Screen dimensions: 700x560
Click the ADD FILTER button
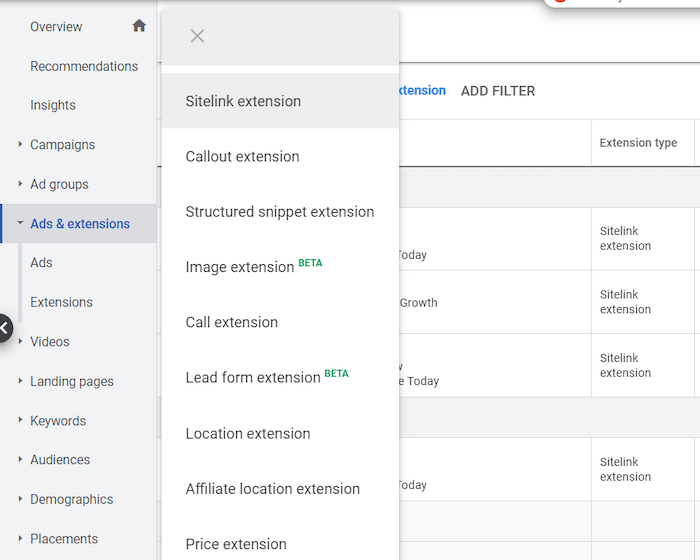click(498, 91)
